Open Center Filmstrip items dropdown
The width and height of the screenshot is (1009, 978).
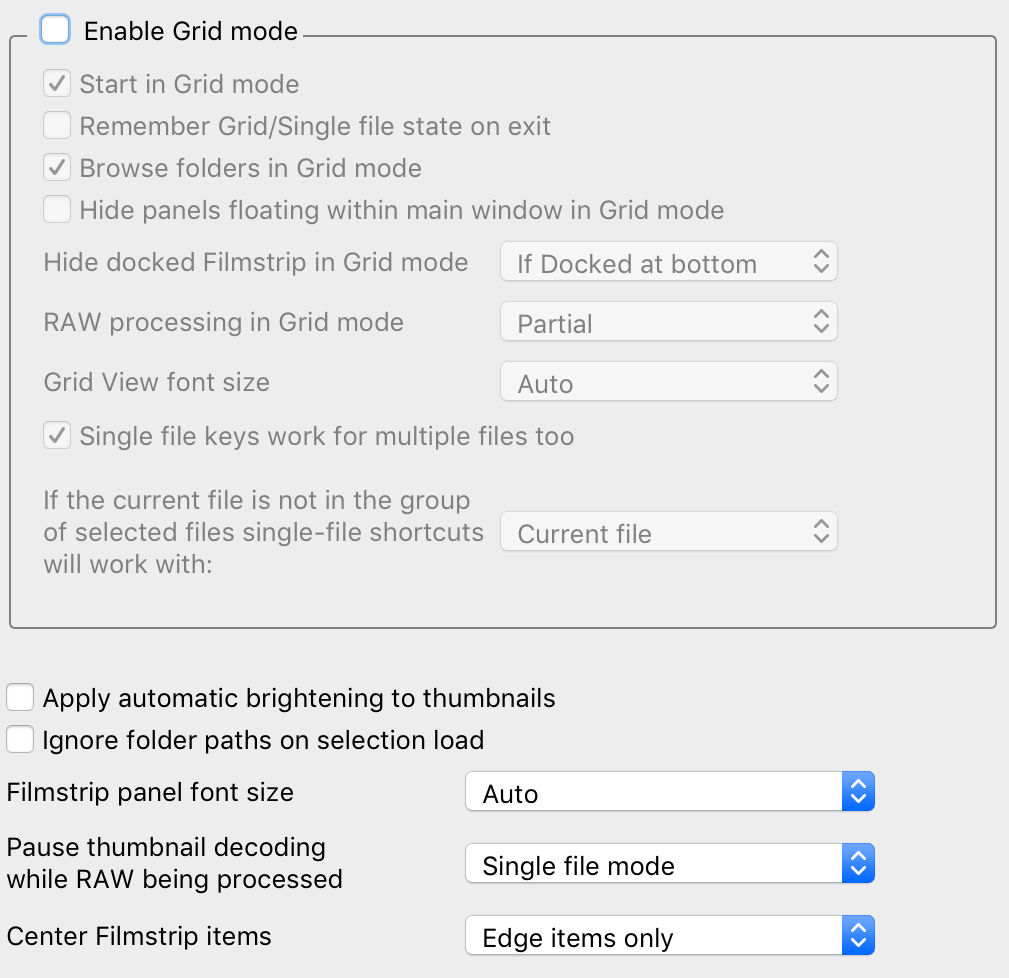coord(669,937)
